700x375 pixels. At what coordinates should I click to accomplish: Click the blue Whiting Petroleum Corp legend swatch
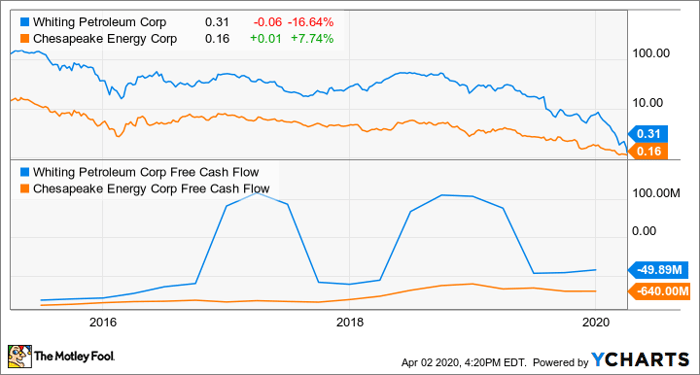pyautogui.click(x=25, y=22)
